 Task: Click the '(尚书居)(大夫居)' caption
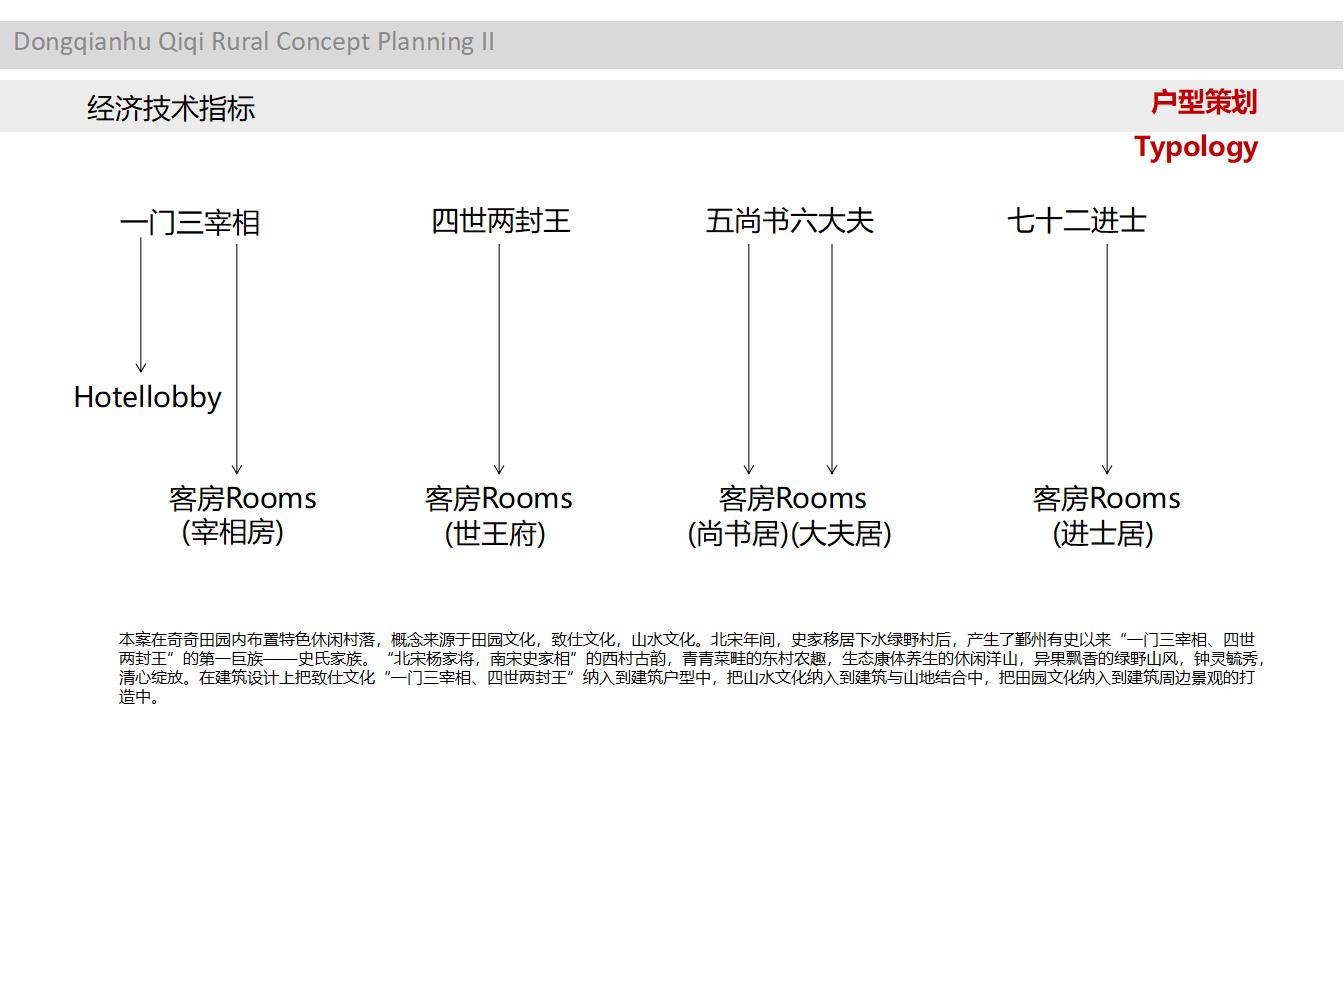[790, 533]
